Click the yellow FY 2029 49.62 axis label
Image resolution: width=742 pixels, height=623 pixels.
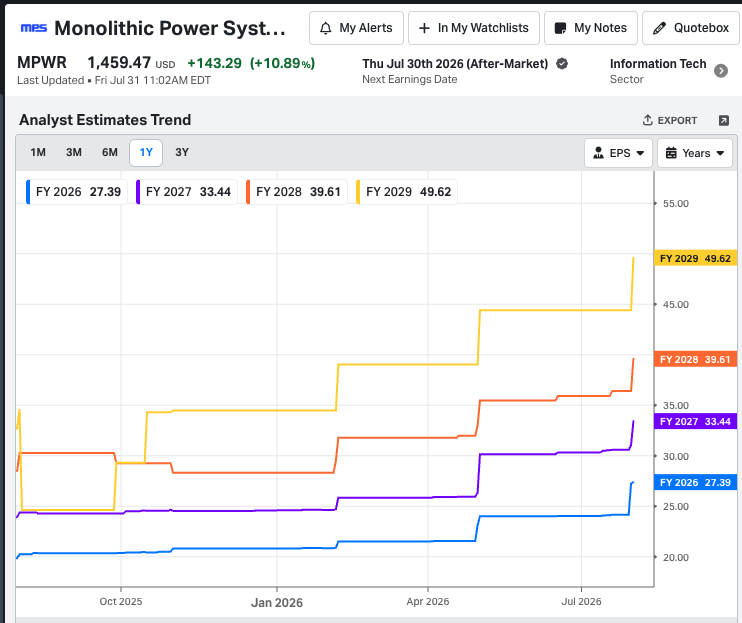(x=695, y=258)
